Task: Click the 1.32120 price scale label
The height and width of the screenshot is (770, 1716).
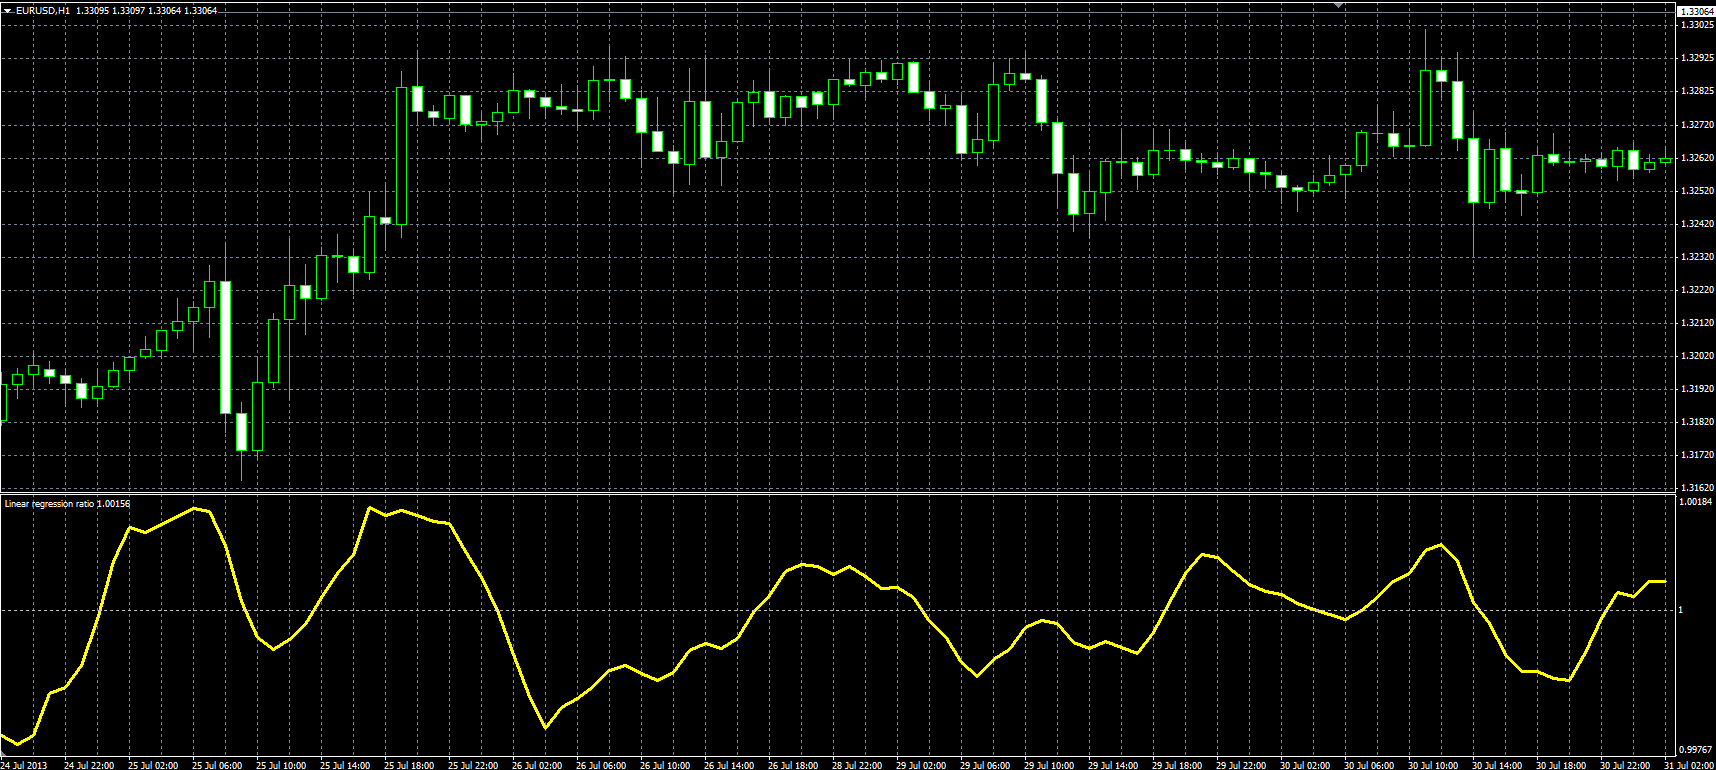Action: (x=1697, y=323)
